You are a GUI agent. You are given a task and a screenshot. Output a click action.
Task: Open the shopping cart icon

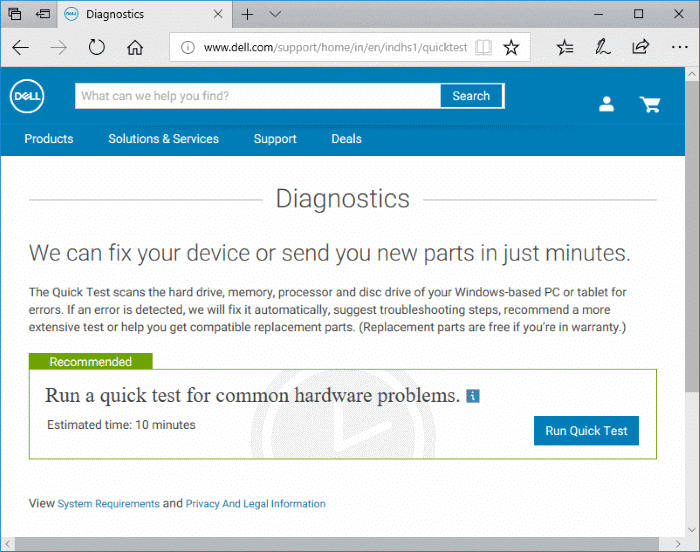[x=650, y=105]
